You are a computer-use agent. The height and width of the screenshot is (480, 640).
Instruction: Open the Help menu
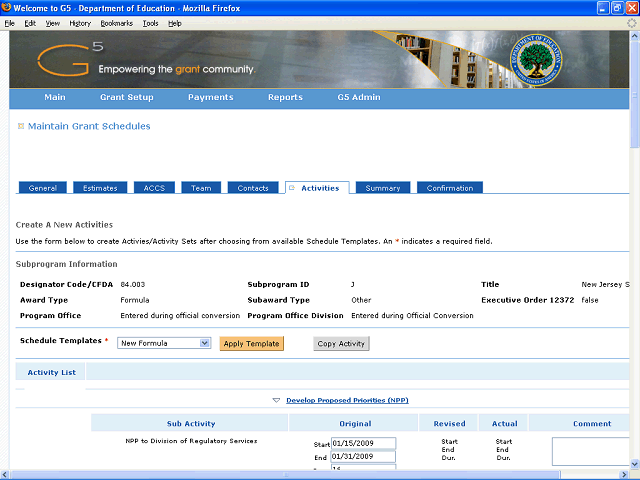(175, 23)
